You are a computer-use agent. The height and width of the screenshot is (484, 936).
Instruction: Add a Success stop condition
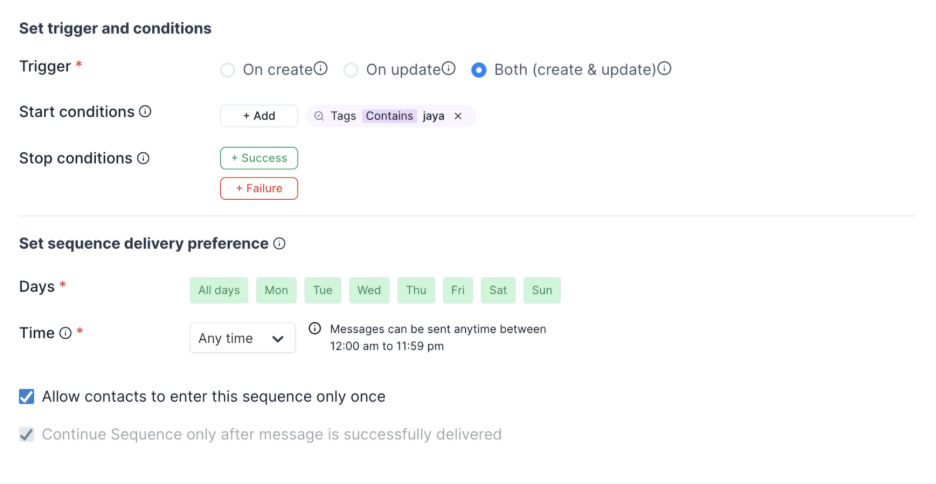pos(259,158)
